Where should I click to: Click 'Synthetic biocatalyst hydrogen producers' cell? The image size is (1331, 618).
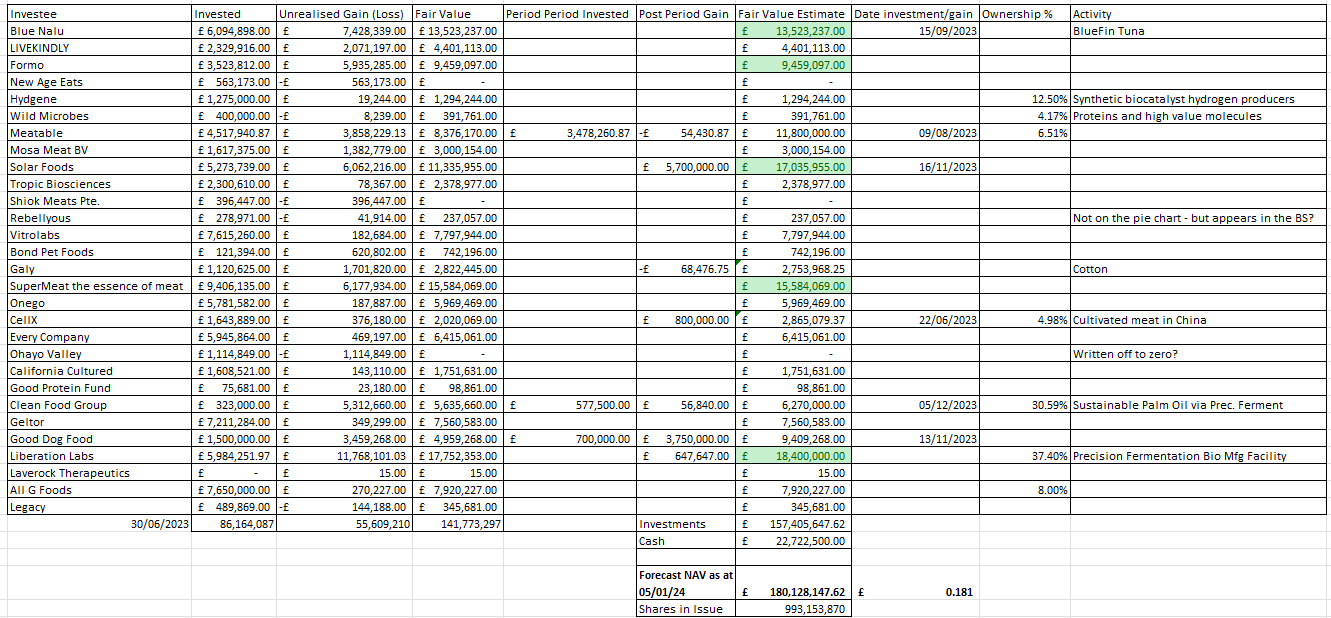pos(1200,99)
